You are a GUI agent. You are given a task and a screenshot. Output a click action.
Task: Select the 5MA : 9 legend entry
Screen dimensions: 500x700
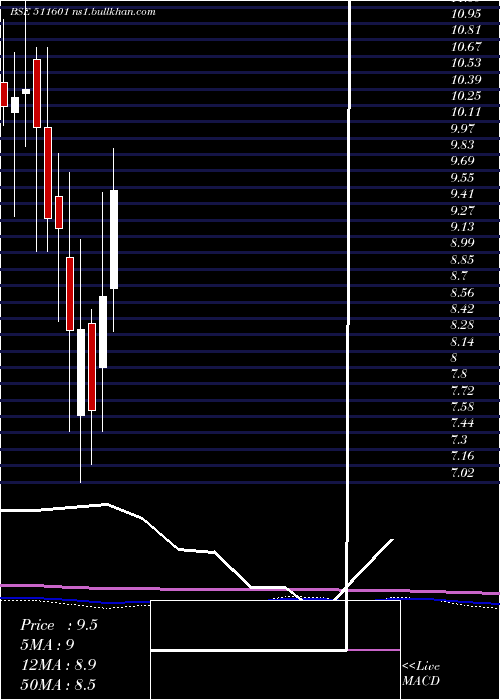tap(47, 644)
